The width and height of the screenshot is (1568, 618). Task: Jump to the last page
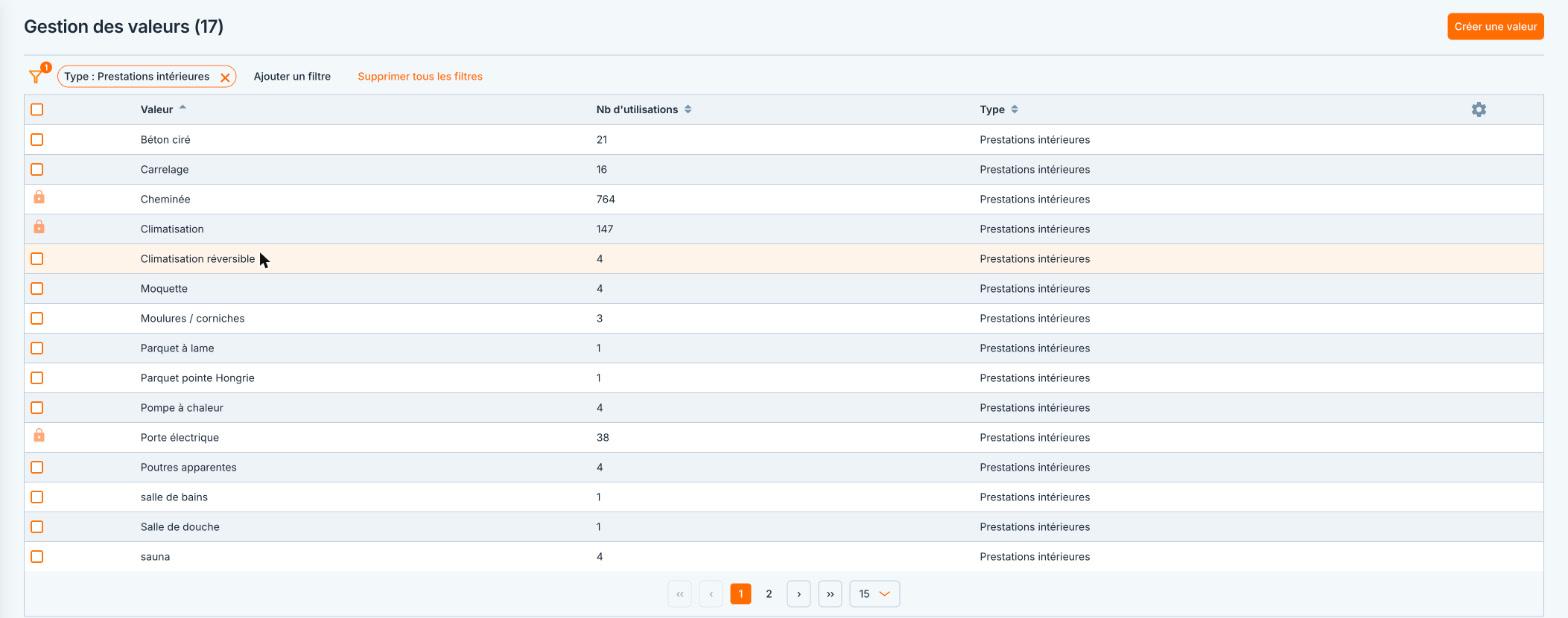(830, 594)
